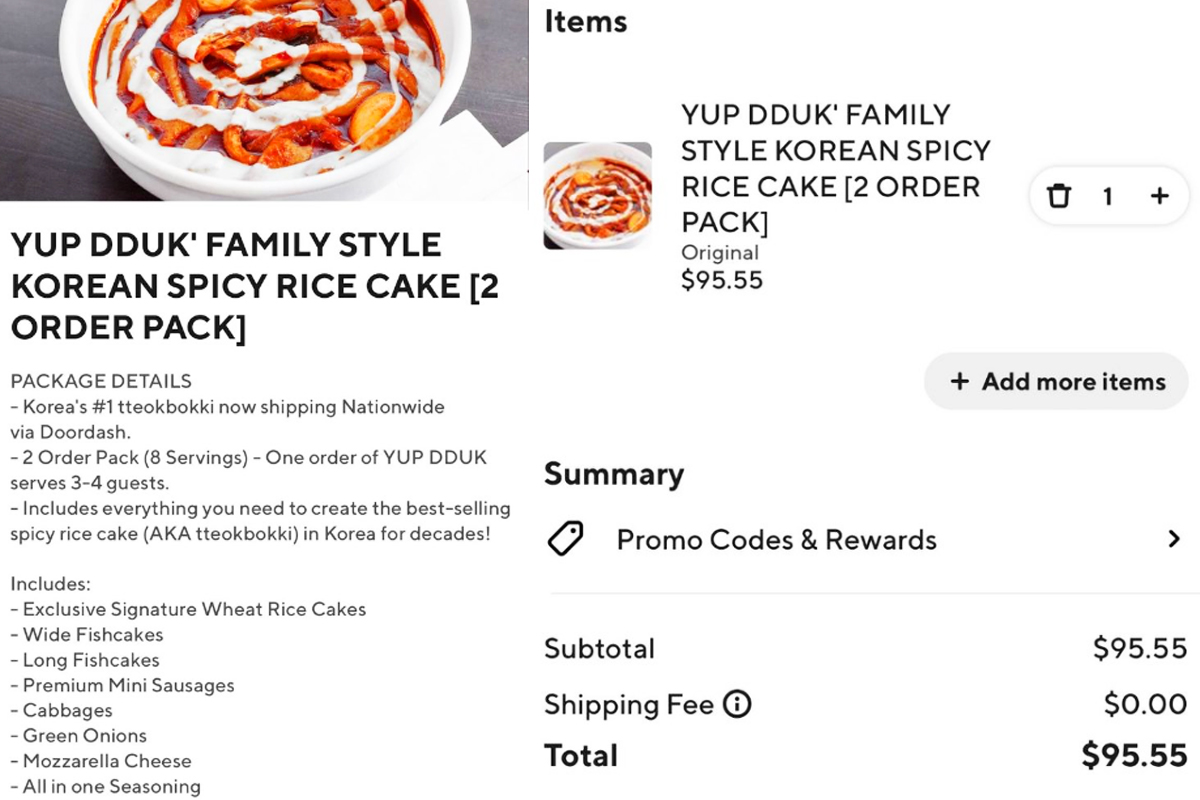Screen dimensions: 1200x800
Task: Click the Summary section heading
Action: [x=613, y=474]
